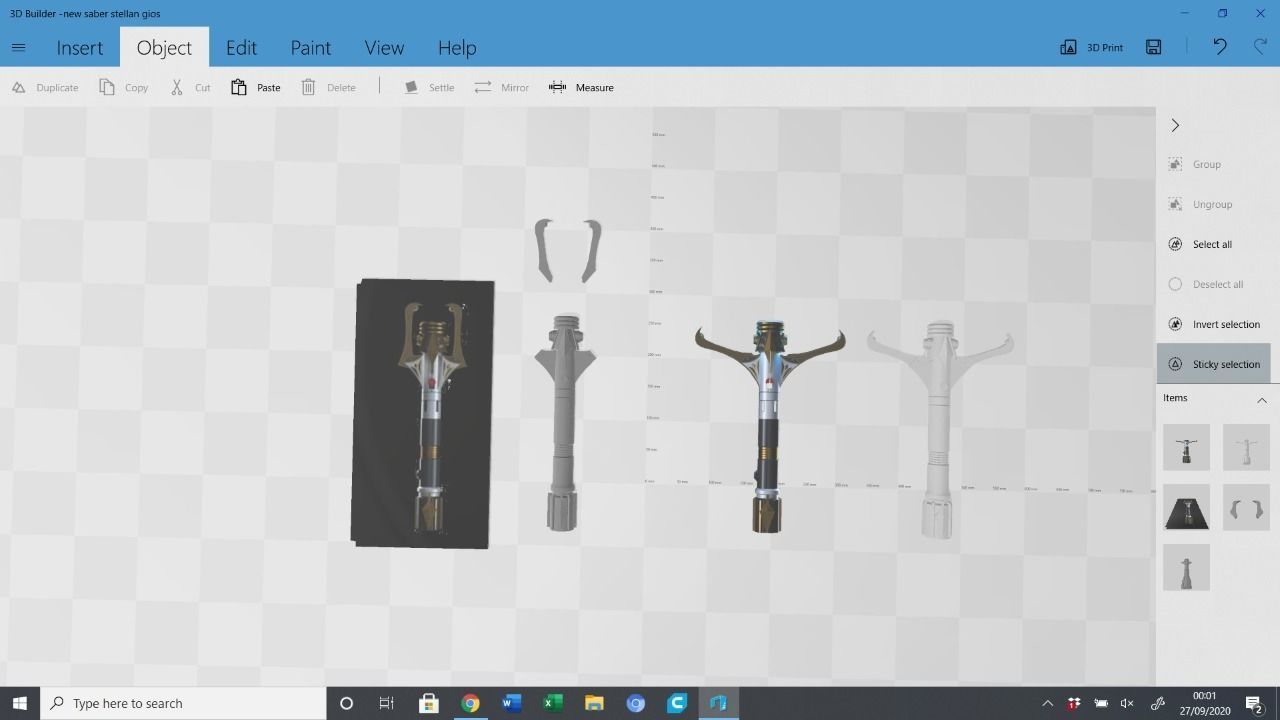Paste from the clipboard
Viewport: 1280px width, 720px height.
tap(255, 87)
